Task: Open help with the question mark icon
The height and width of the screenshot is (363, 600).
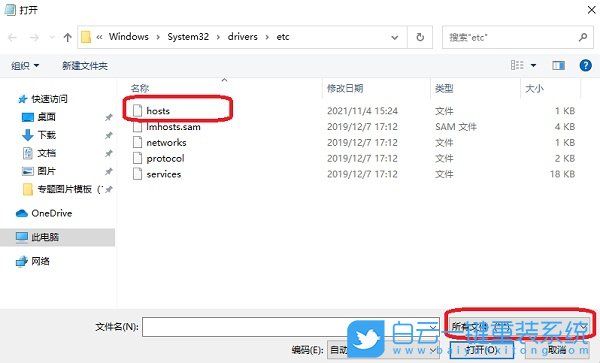Action: pos(585,66)
